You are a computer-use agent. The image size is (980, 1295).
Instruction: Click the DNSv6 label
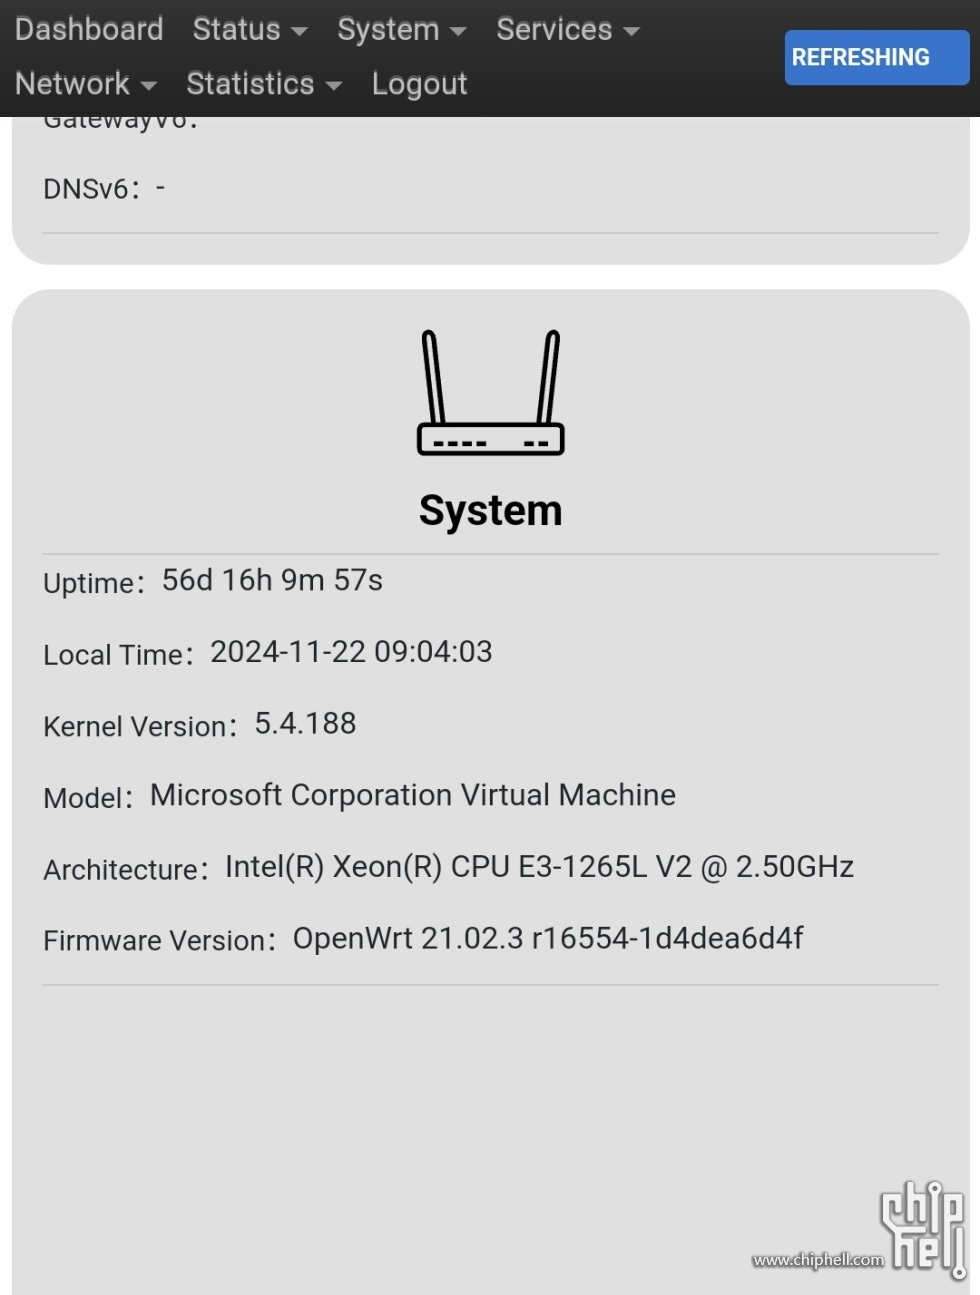pyautogui.click(x=91, y=188)
